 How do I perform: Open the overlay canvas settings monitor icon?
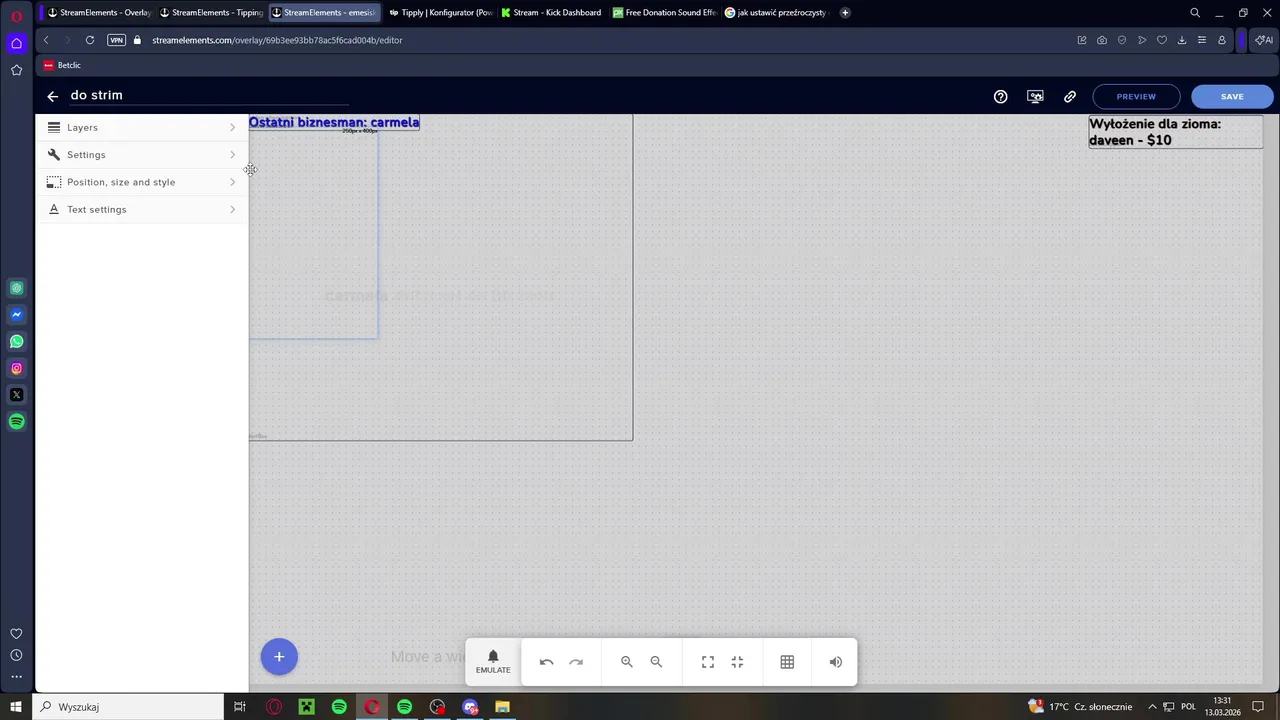(x=1035, y=97)
